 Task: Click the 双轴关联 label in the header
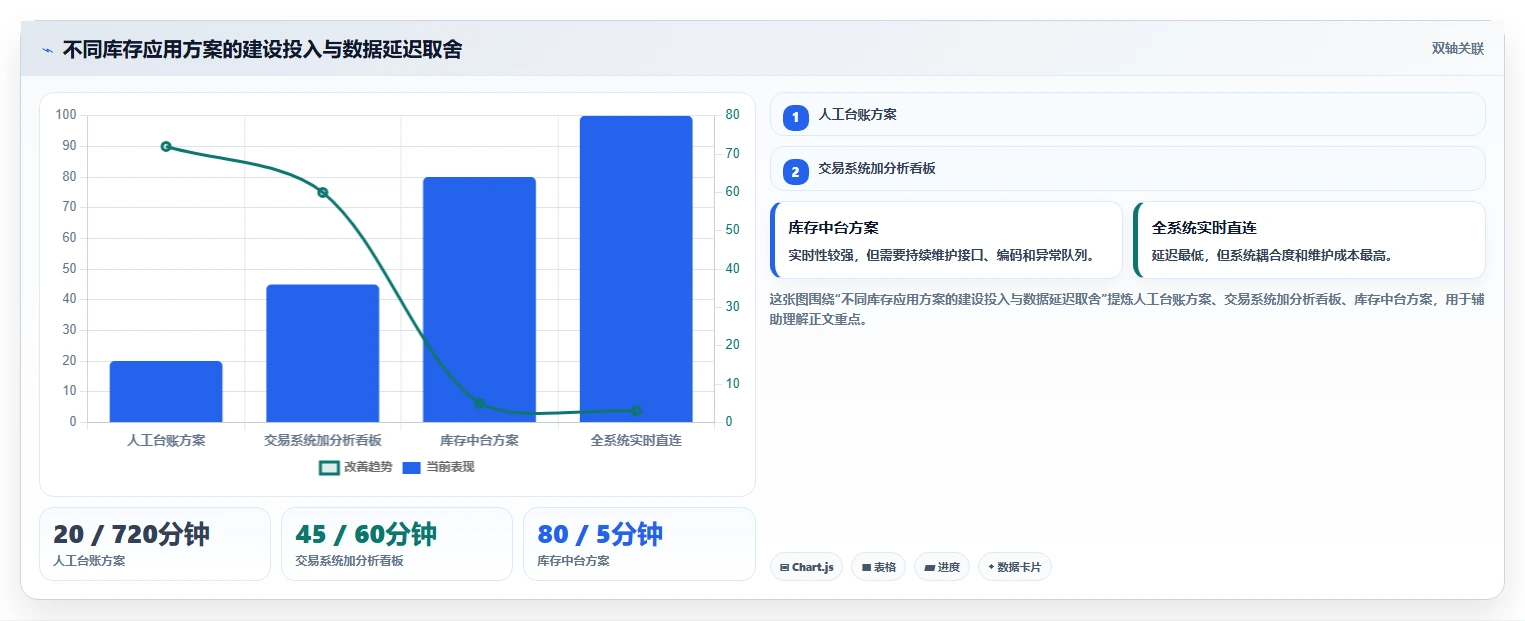coord(1457,49)
